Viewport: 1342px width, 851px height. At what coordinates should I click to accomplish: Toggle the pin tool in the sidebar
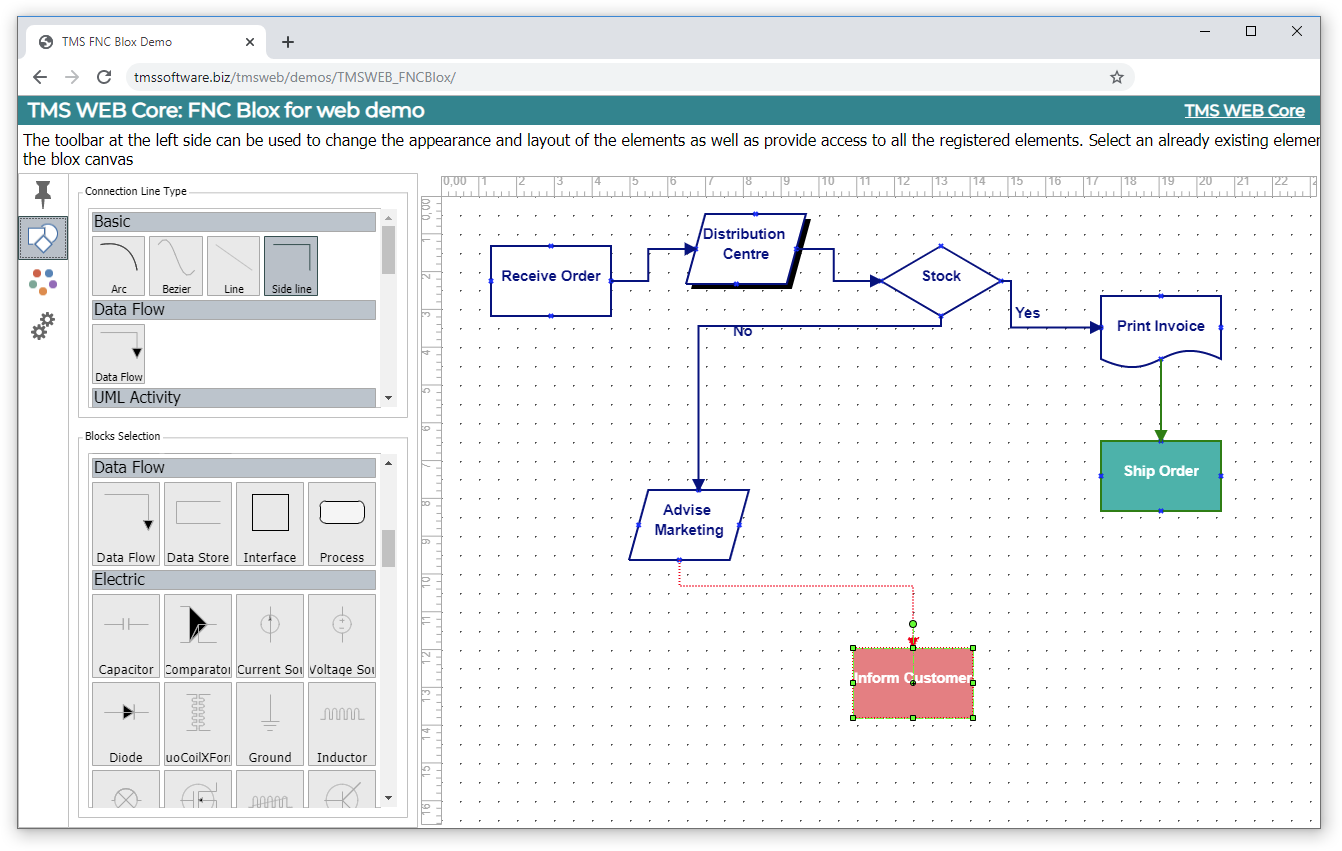pyautogui.click(x=42, y=194)
